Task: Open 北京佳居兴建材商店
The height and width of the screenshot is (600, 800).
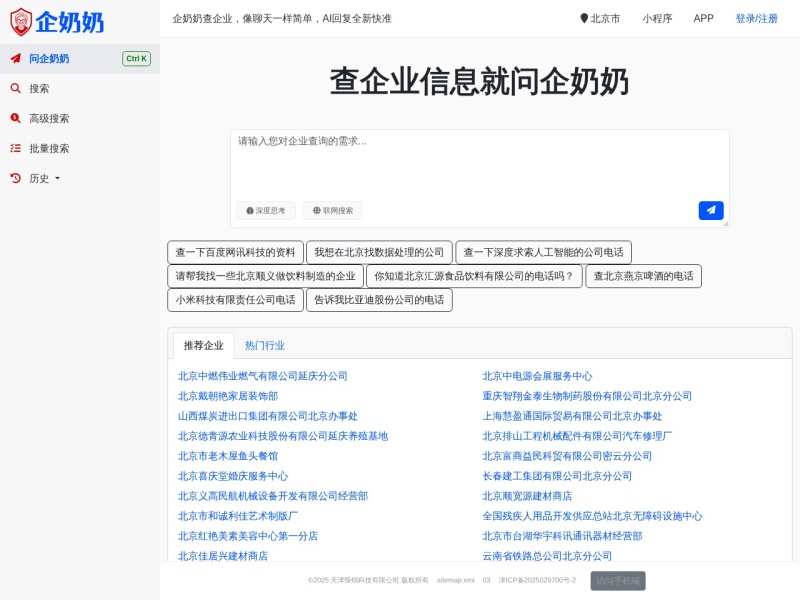Action: click(222, 556)
